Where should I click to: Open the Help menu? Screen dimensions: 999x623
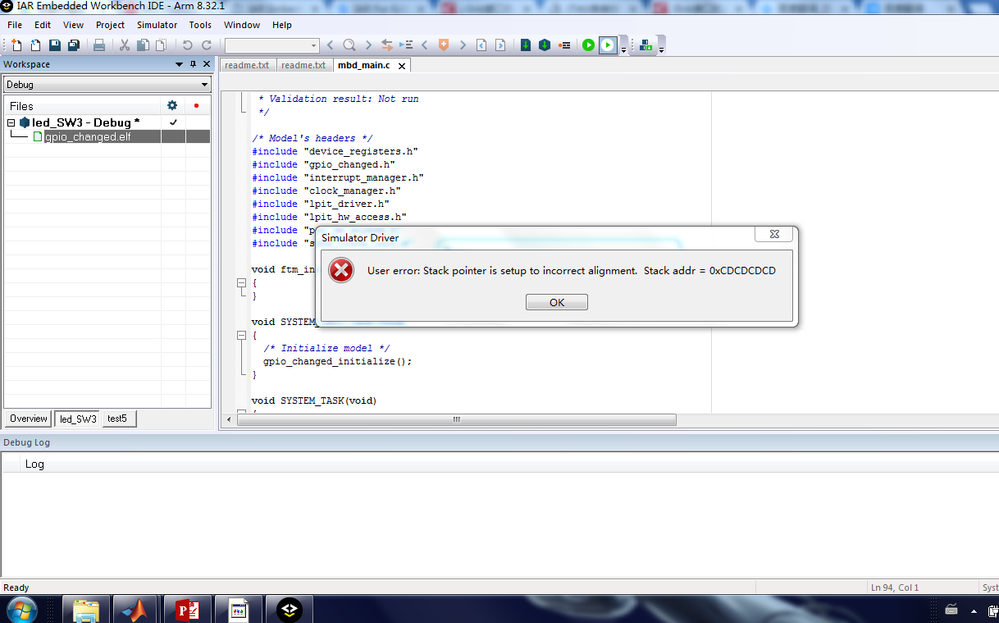point(282,25)
